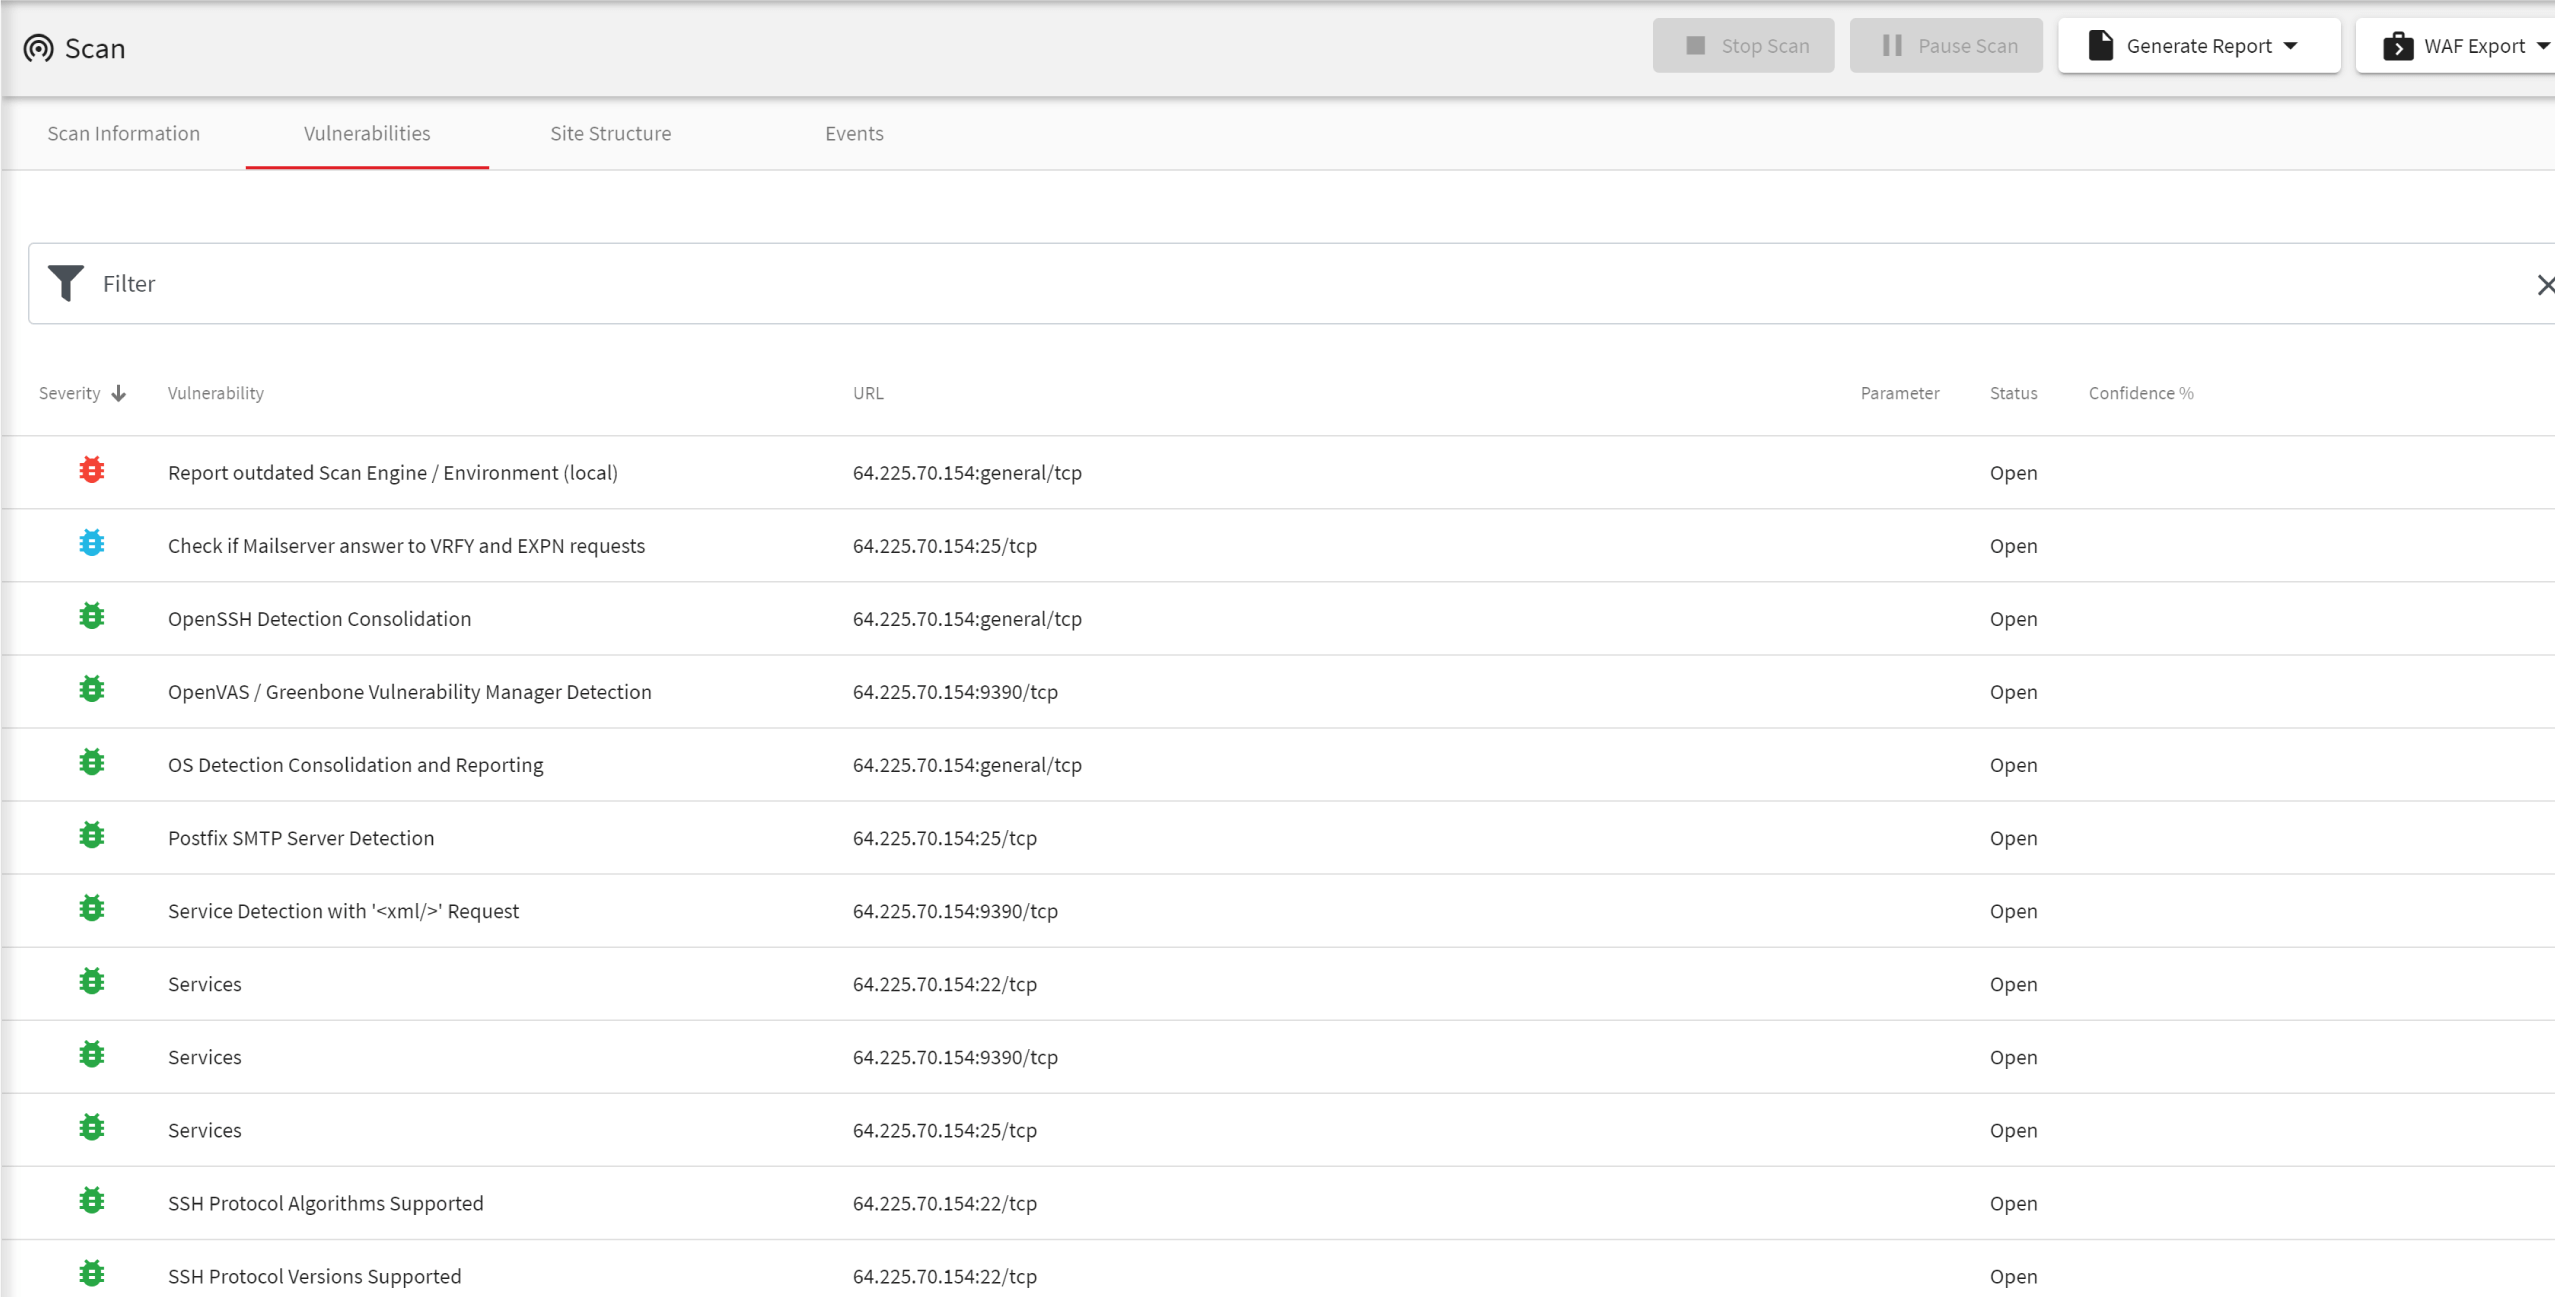This screenshot has width=2555, height=1297.
Task: Open 'Check if Mailserver answer to VRFY and EXPN requests'
Action: [406, 545]
